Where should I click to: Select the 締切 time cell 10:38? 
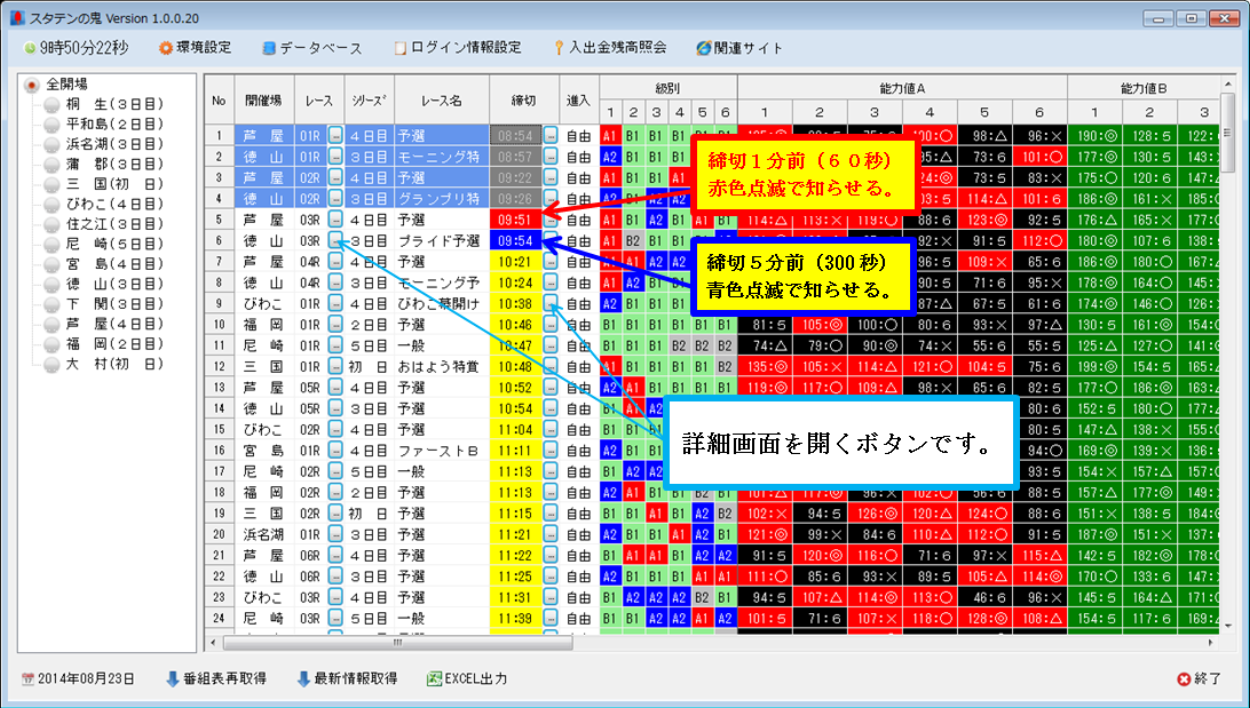coord(516,303)
